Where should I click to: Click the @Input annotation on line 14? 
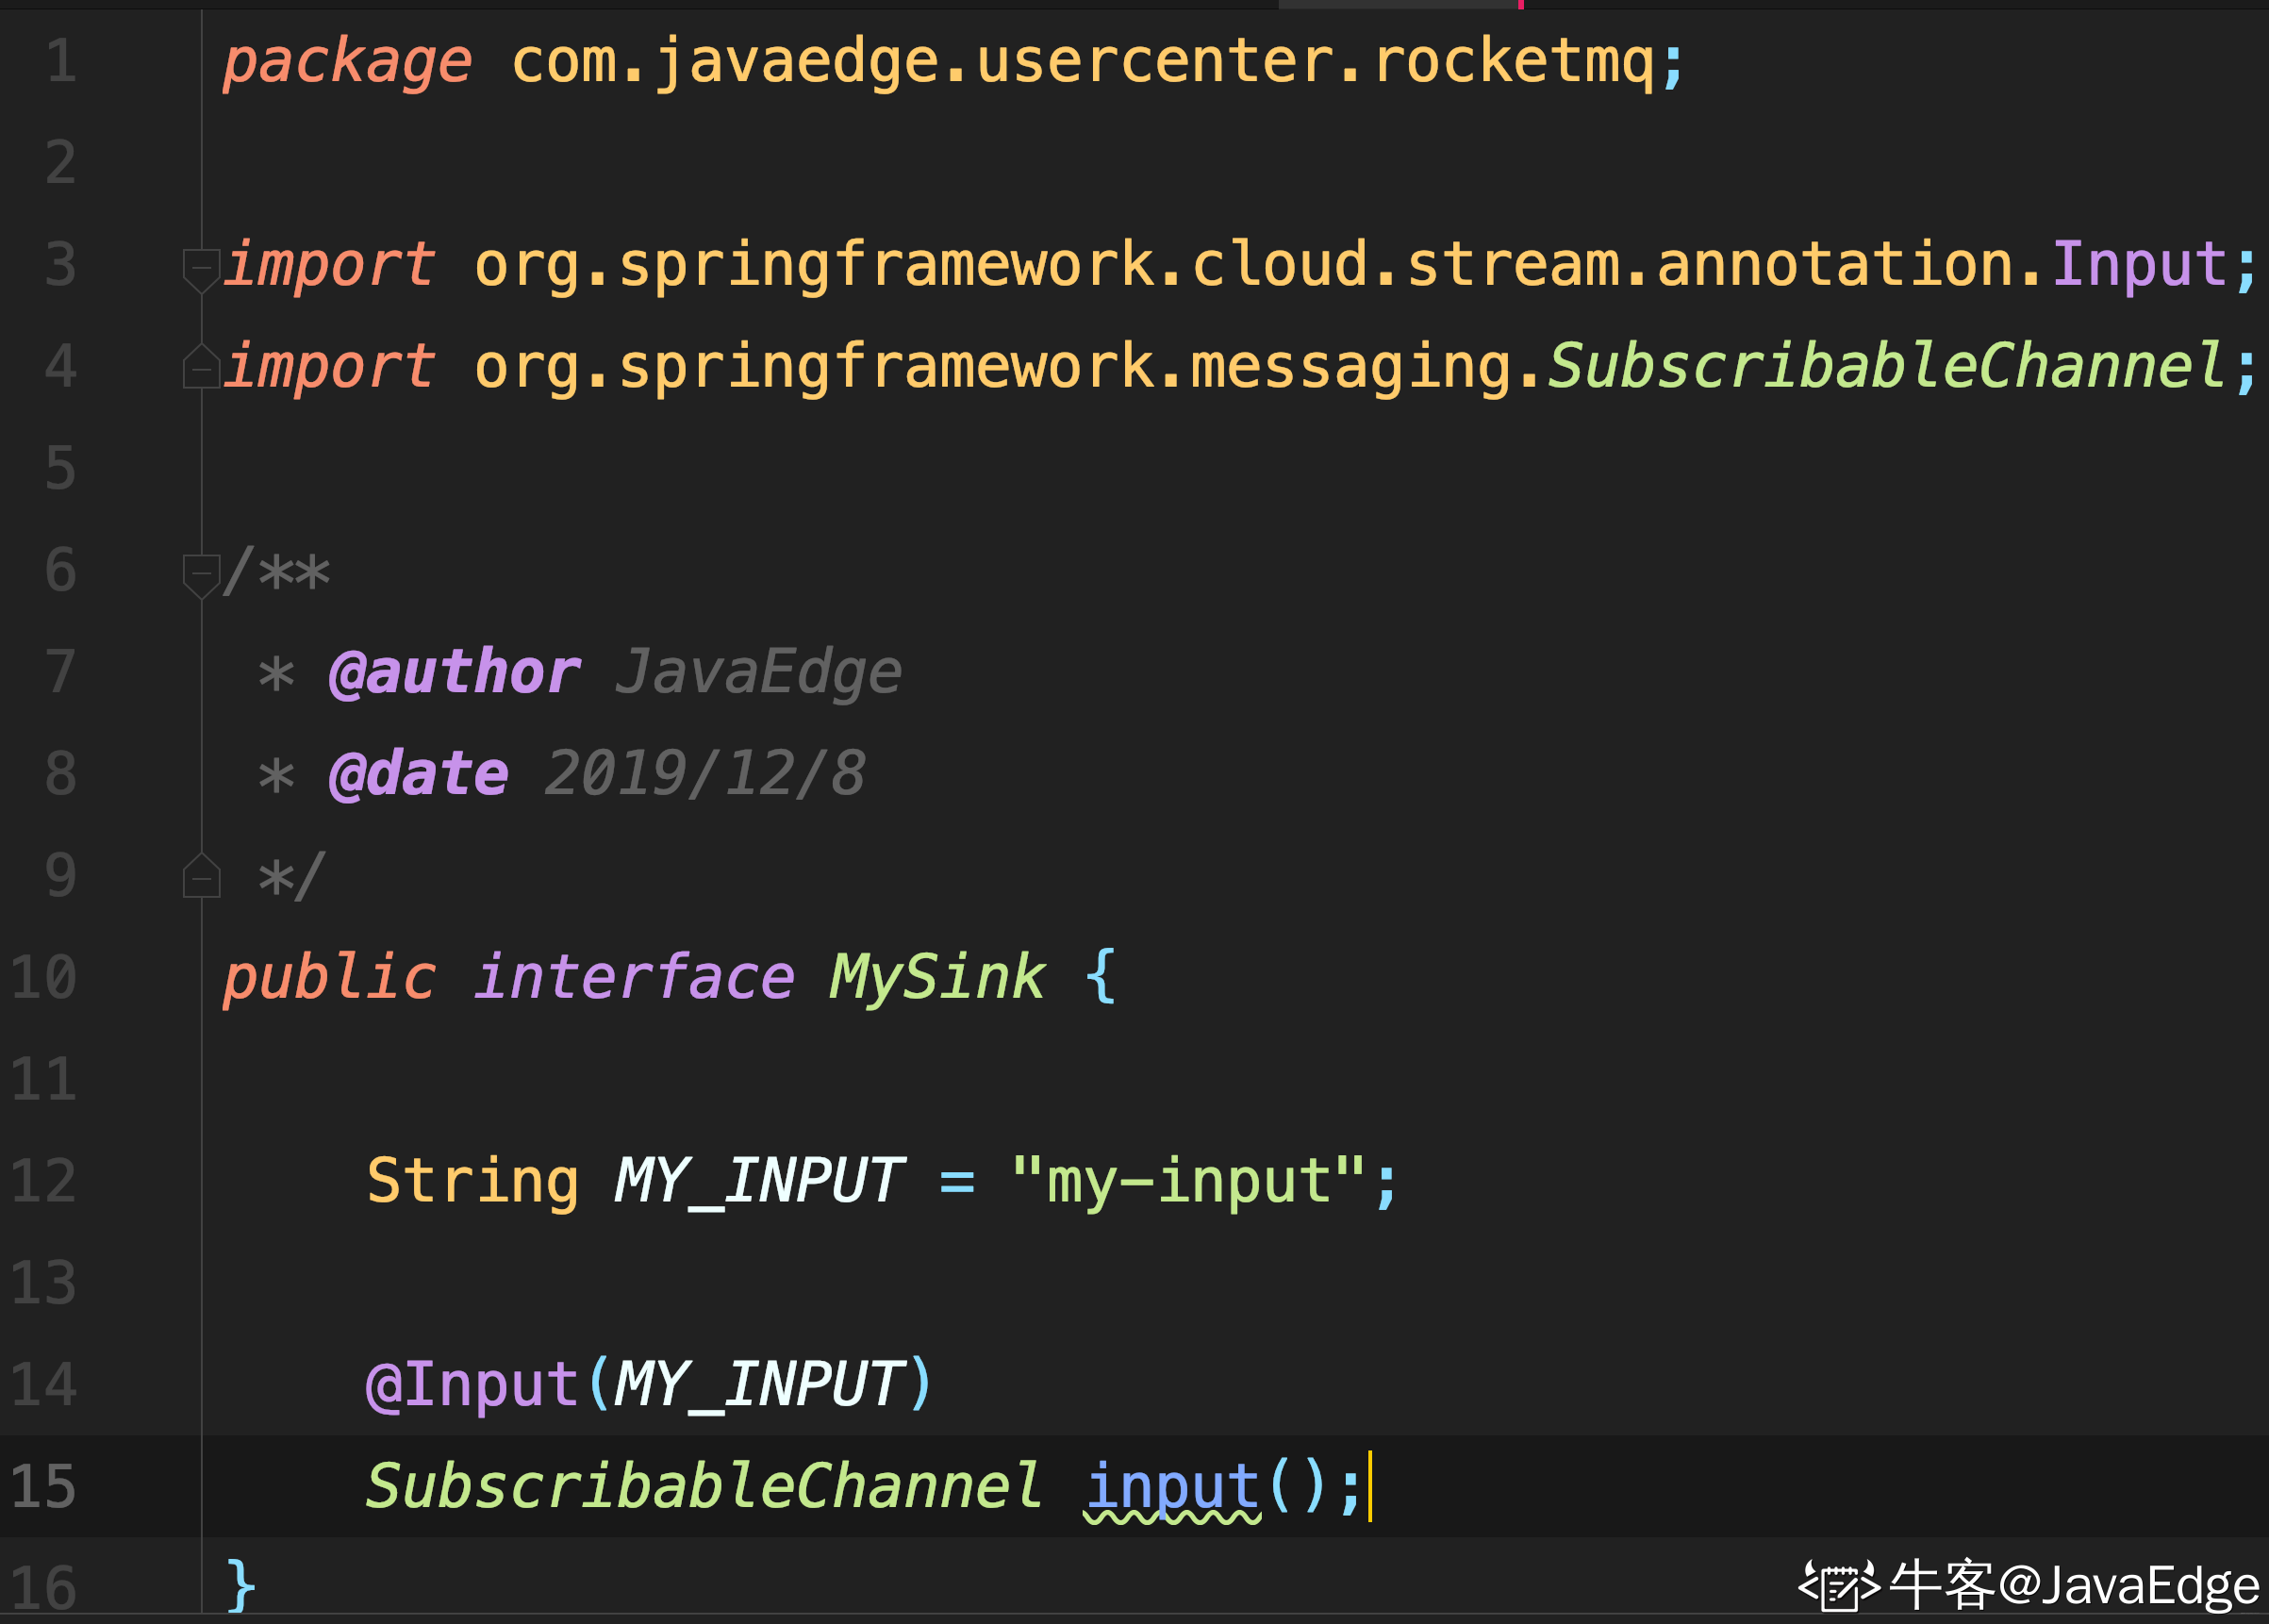pos(472,1385)
